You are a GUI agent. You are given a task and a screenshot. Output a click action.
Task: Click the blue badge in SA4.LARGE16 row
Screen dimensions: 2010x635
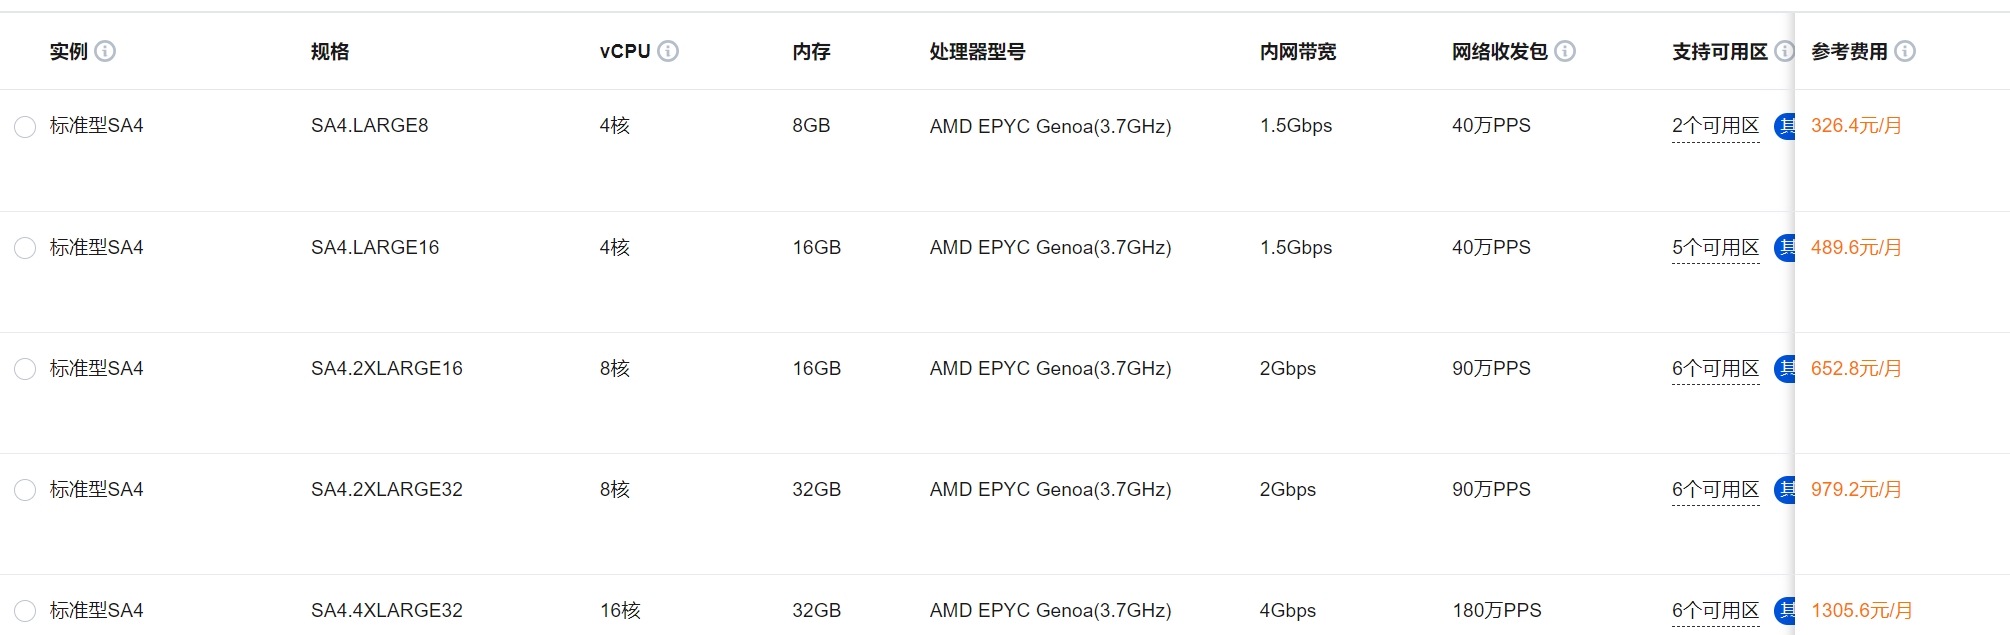click(1784, 248)
